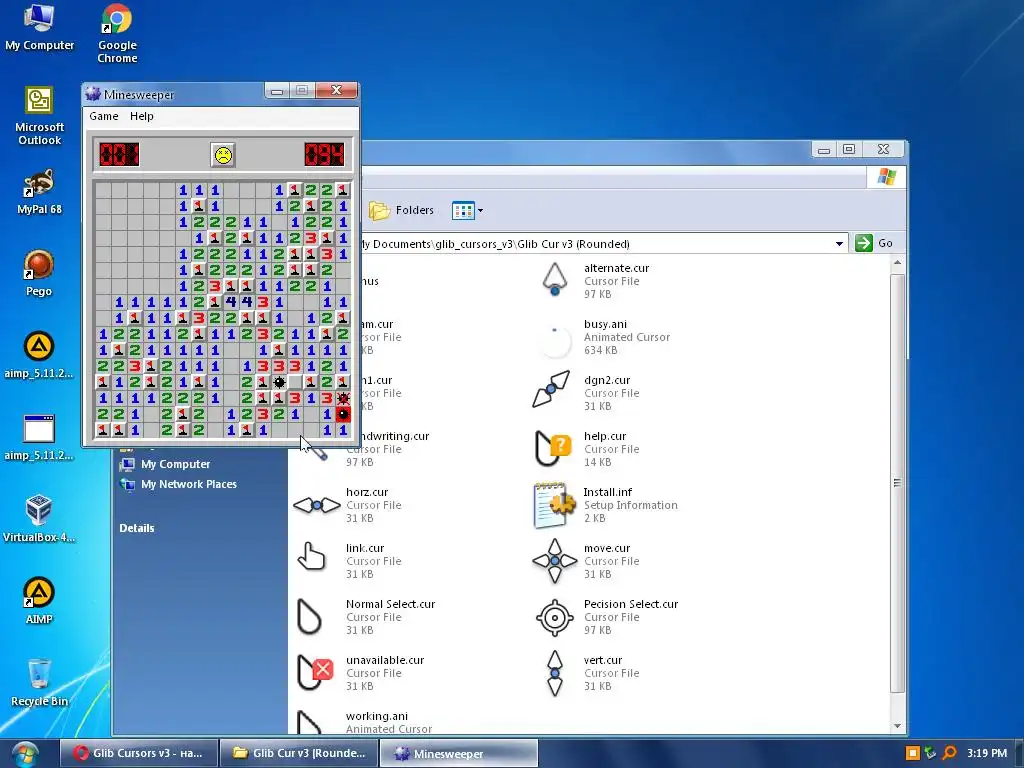This screenshot has height=768, width=1024.
Task: Open the Minesweeper Help menu
Action: tap(142, 116)
